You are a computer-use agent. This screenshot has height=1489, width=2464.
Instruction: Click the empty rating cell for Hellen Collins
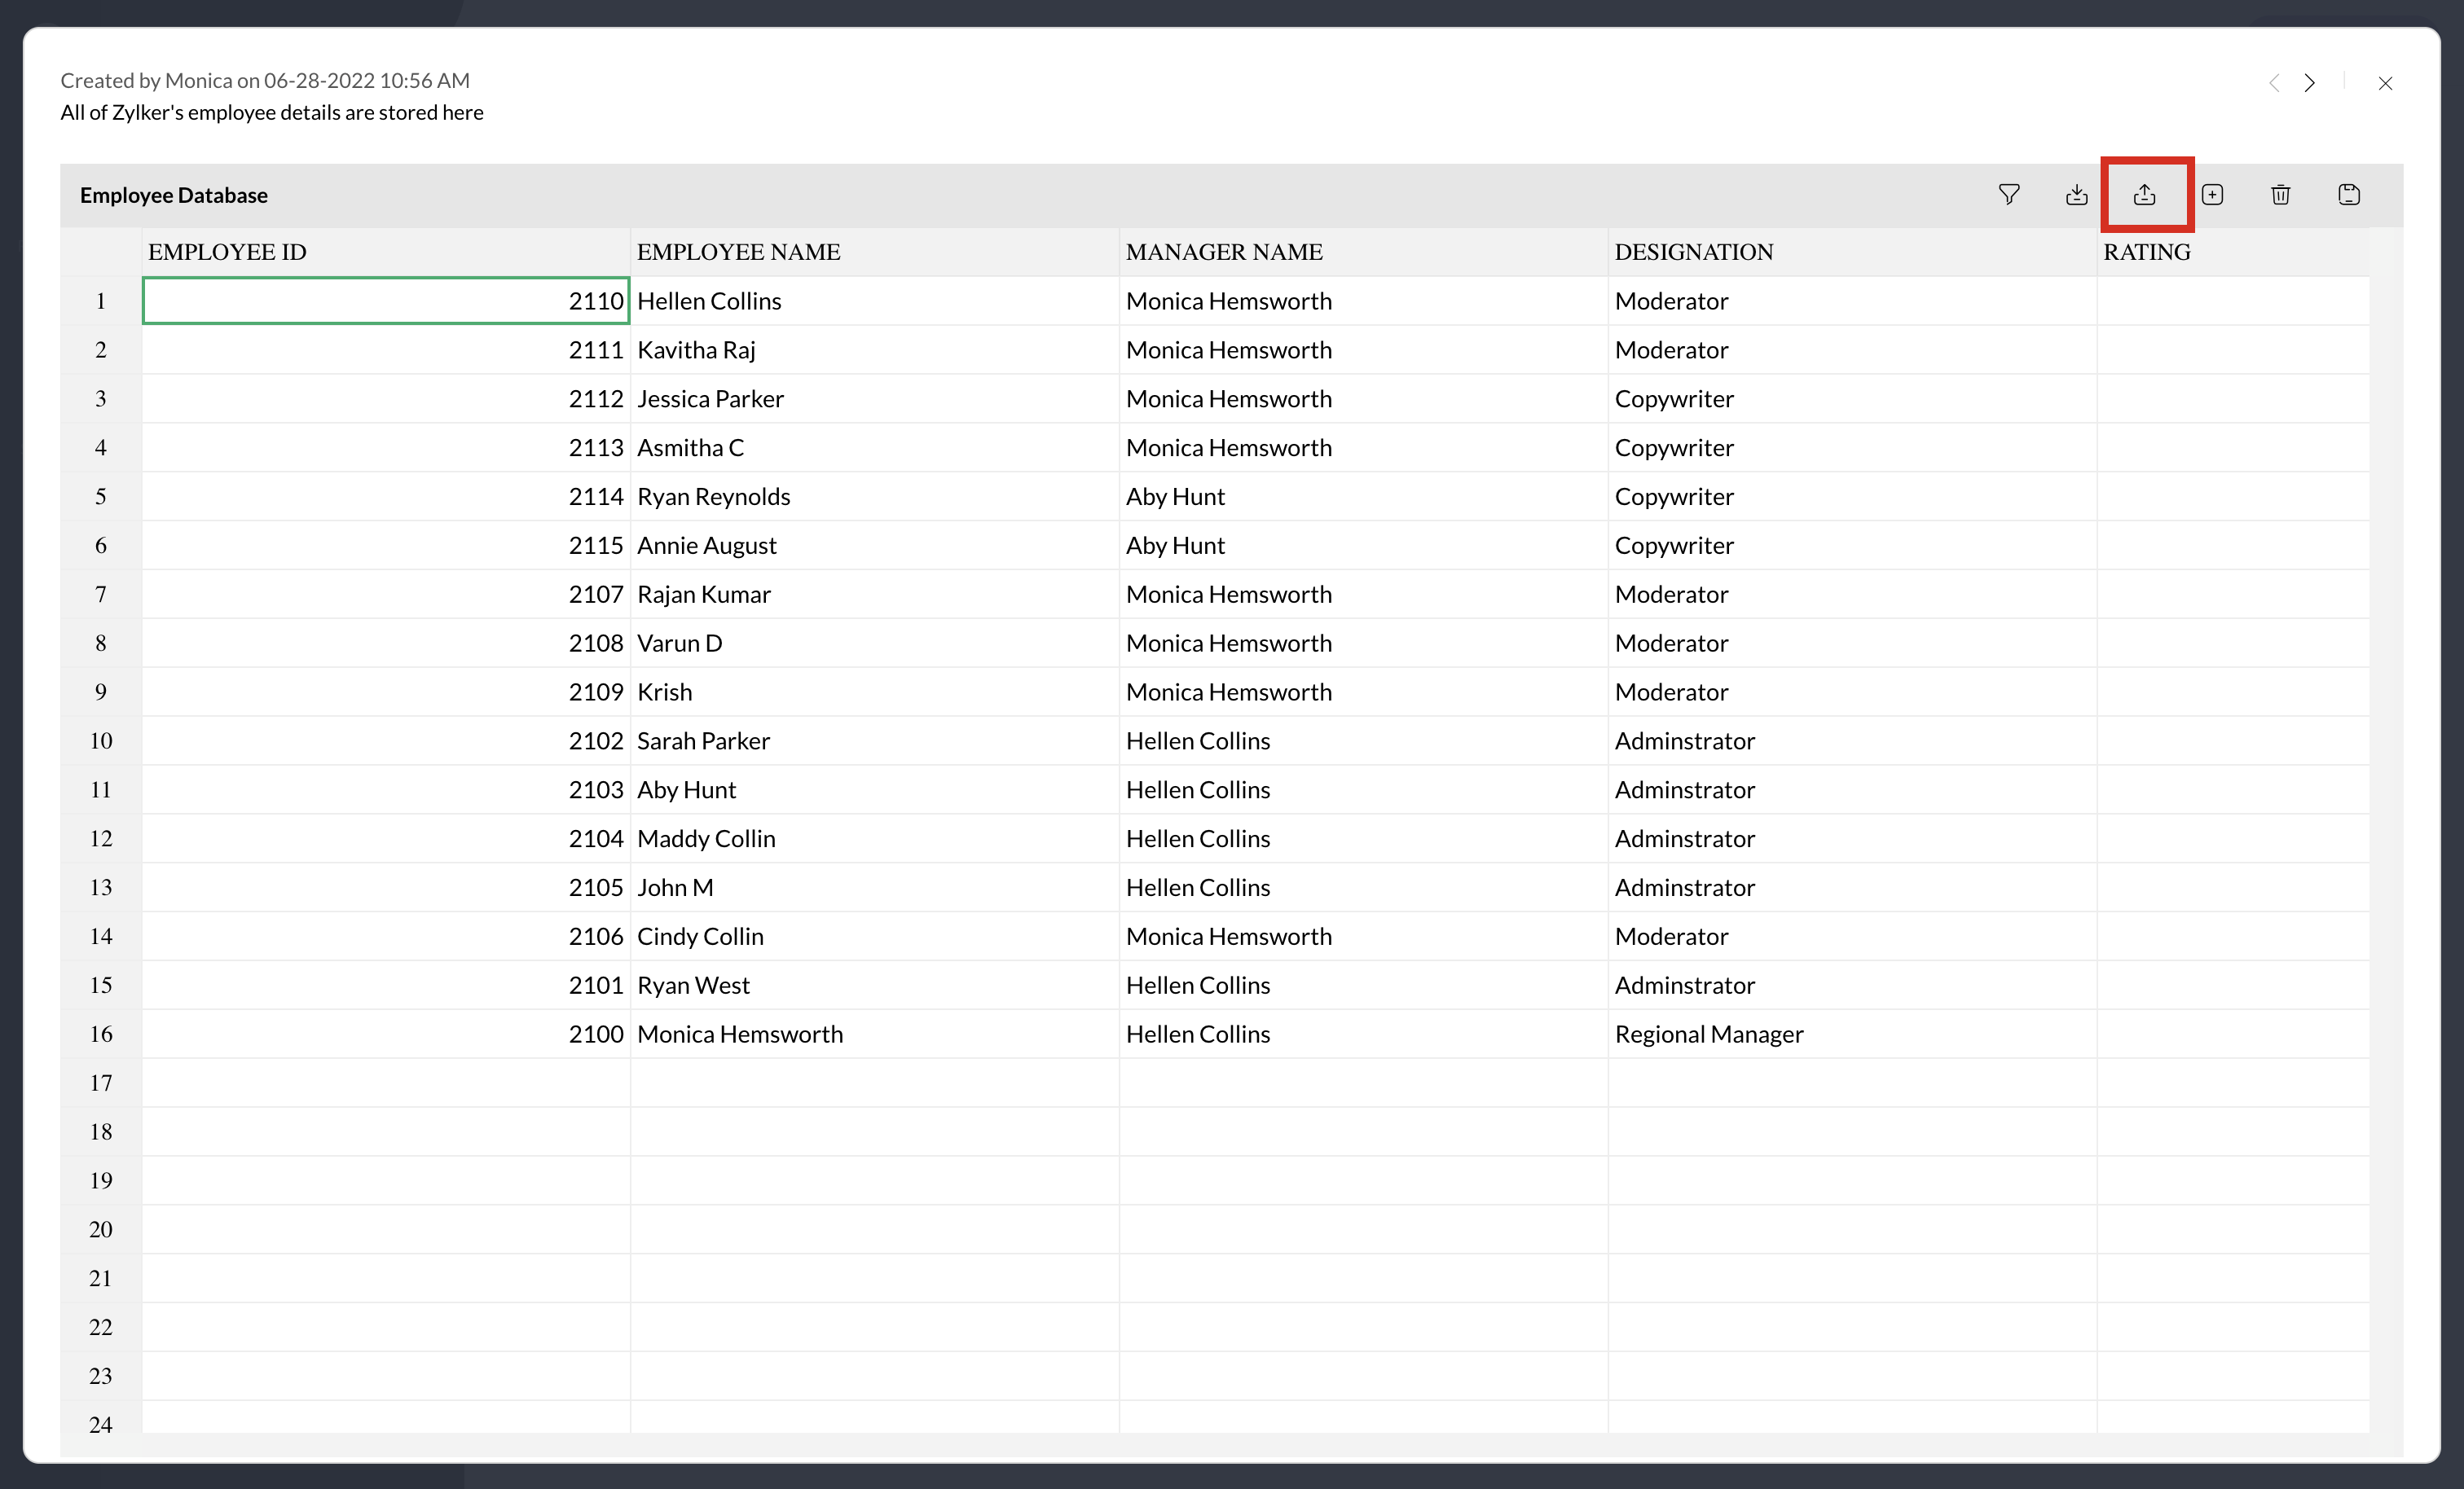coord(2232,301)
